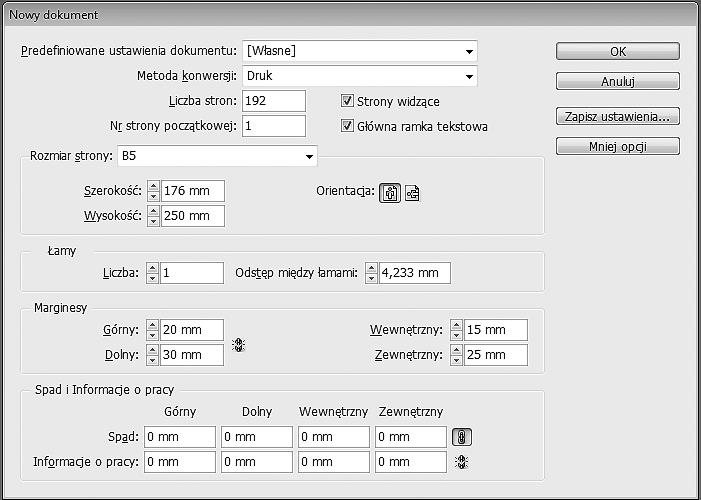Click the Szerokość stepper arrows

tap(153, 191)
